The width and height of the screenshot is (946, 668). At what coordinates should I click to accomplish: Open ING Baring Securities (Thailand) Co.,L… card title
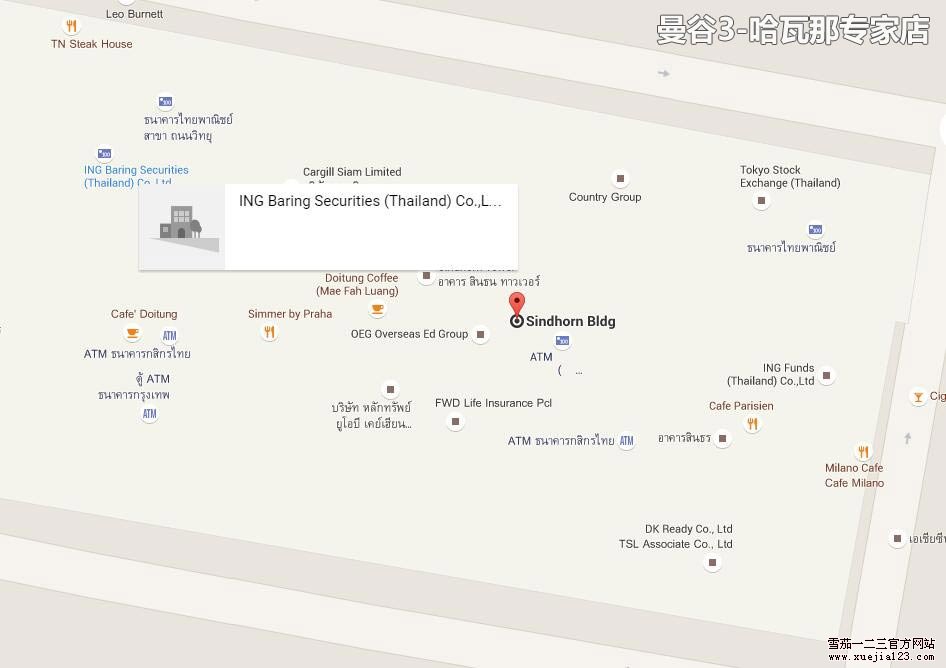370,201
